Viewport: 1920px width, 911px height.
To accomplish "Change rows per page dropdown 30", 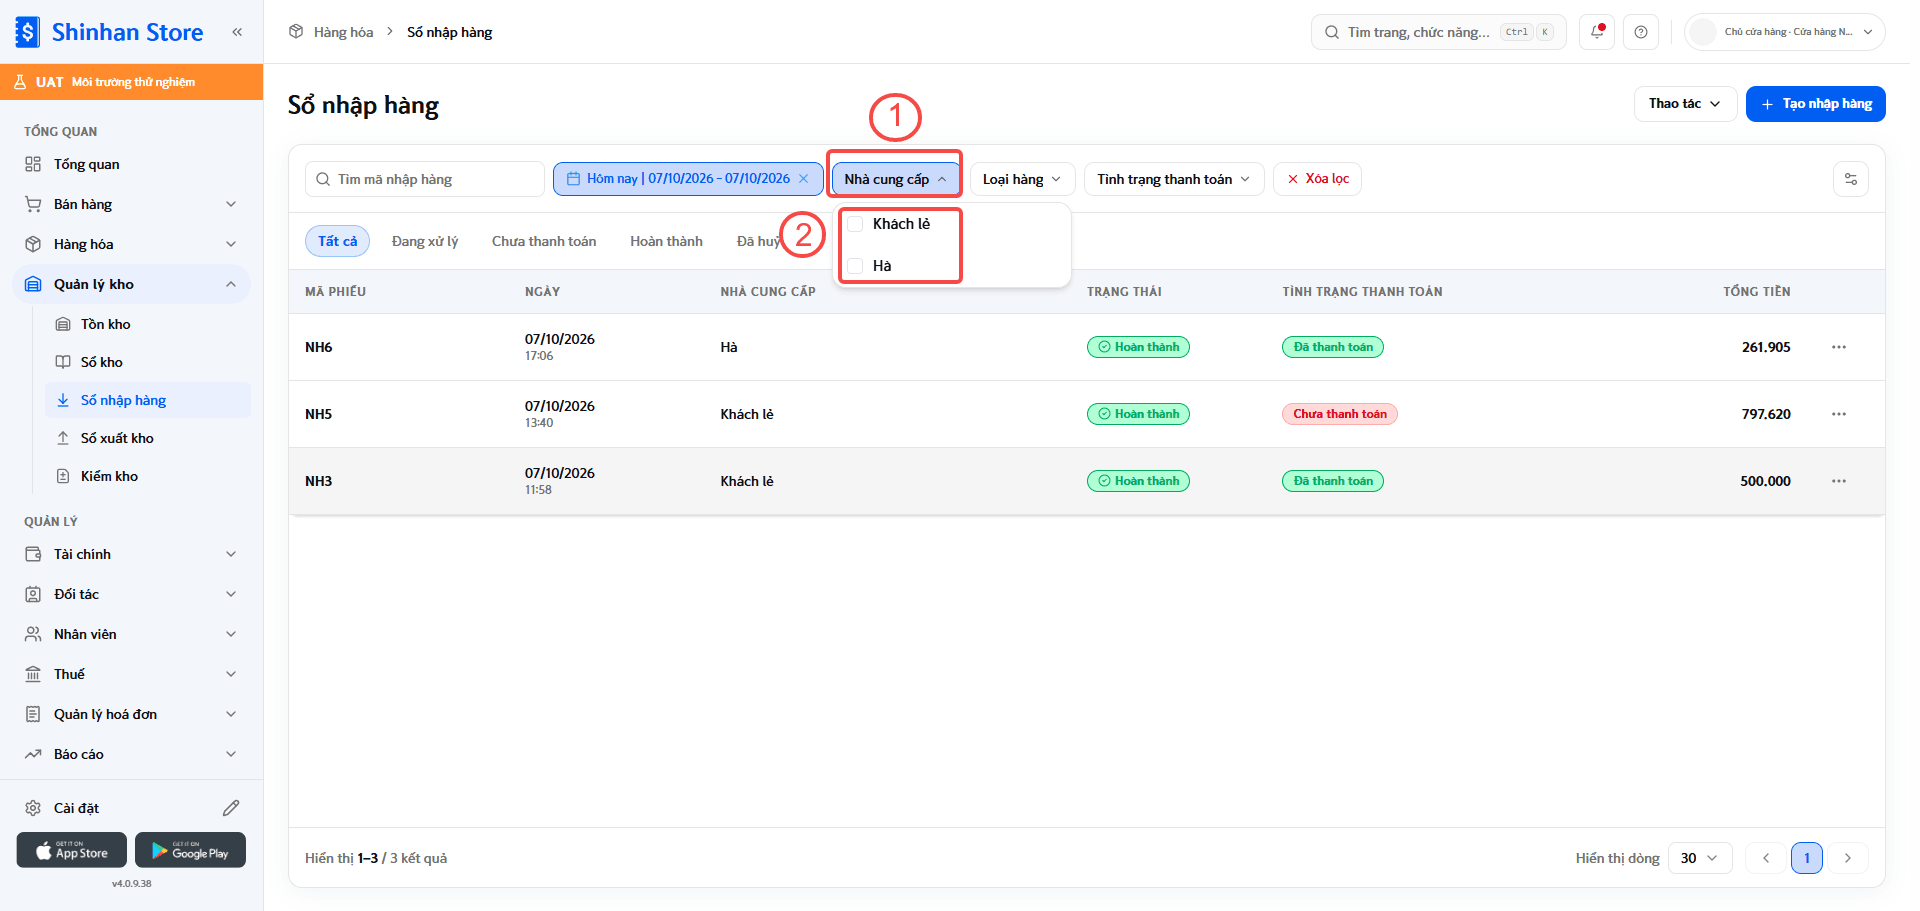I will click(1700, 858).
